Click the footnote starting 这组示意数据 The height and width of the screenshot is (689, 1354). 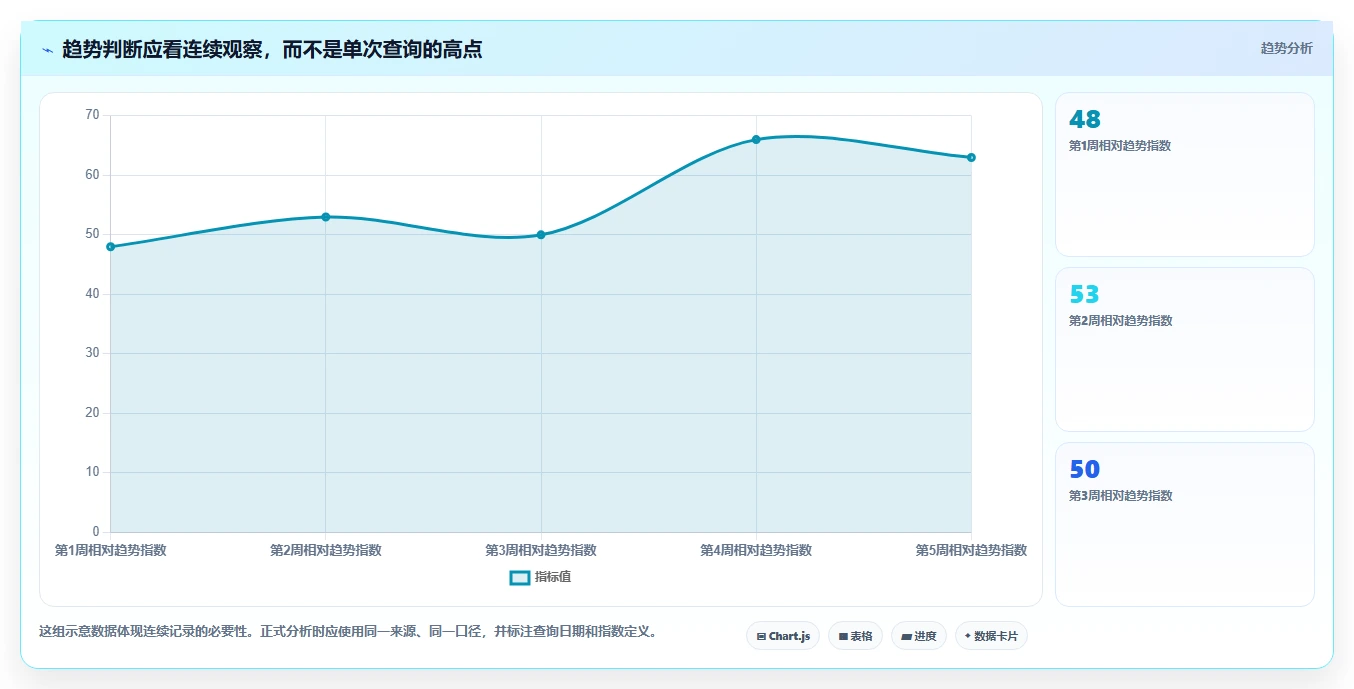point(350,632)
